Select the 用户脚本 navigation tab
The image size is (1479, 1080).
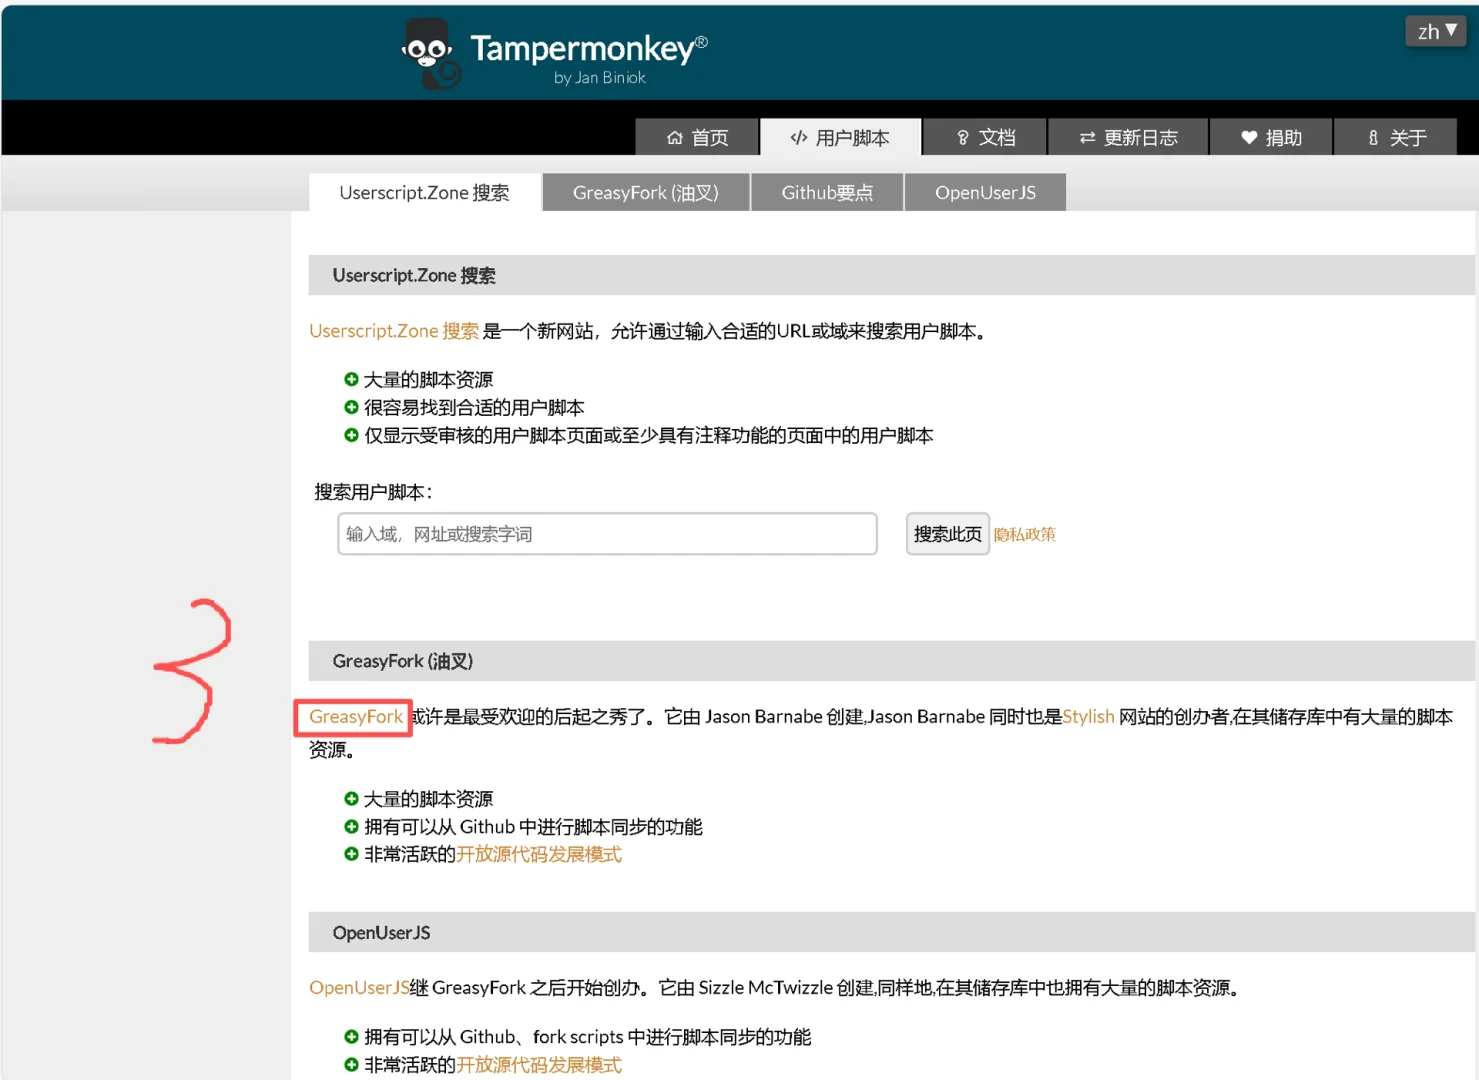point(840,137)
